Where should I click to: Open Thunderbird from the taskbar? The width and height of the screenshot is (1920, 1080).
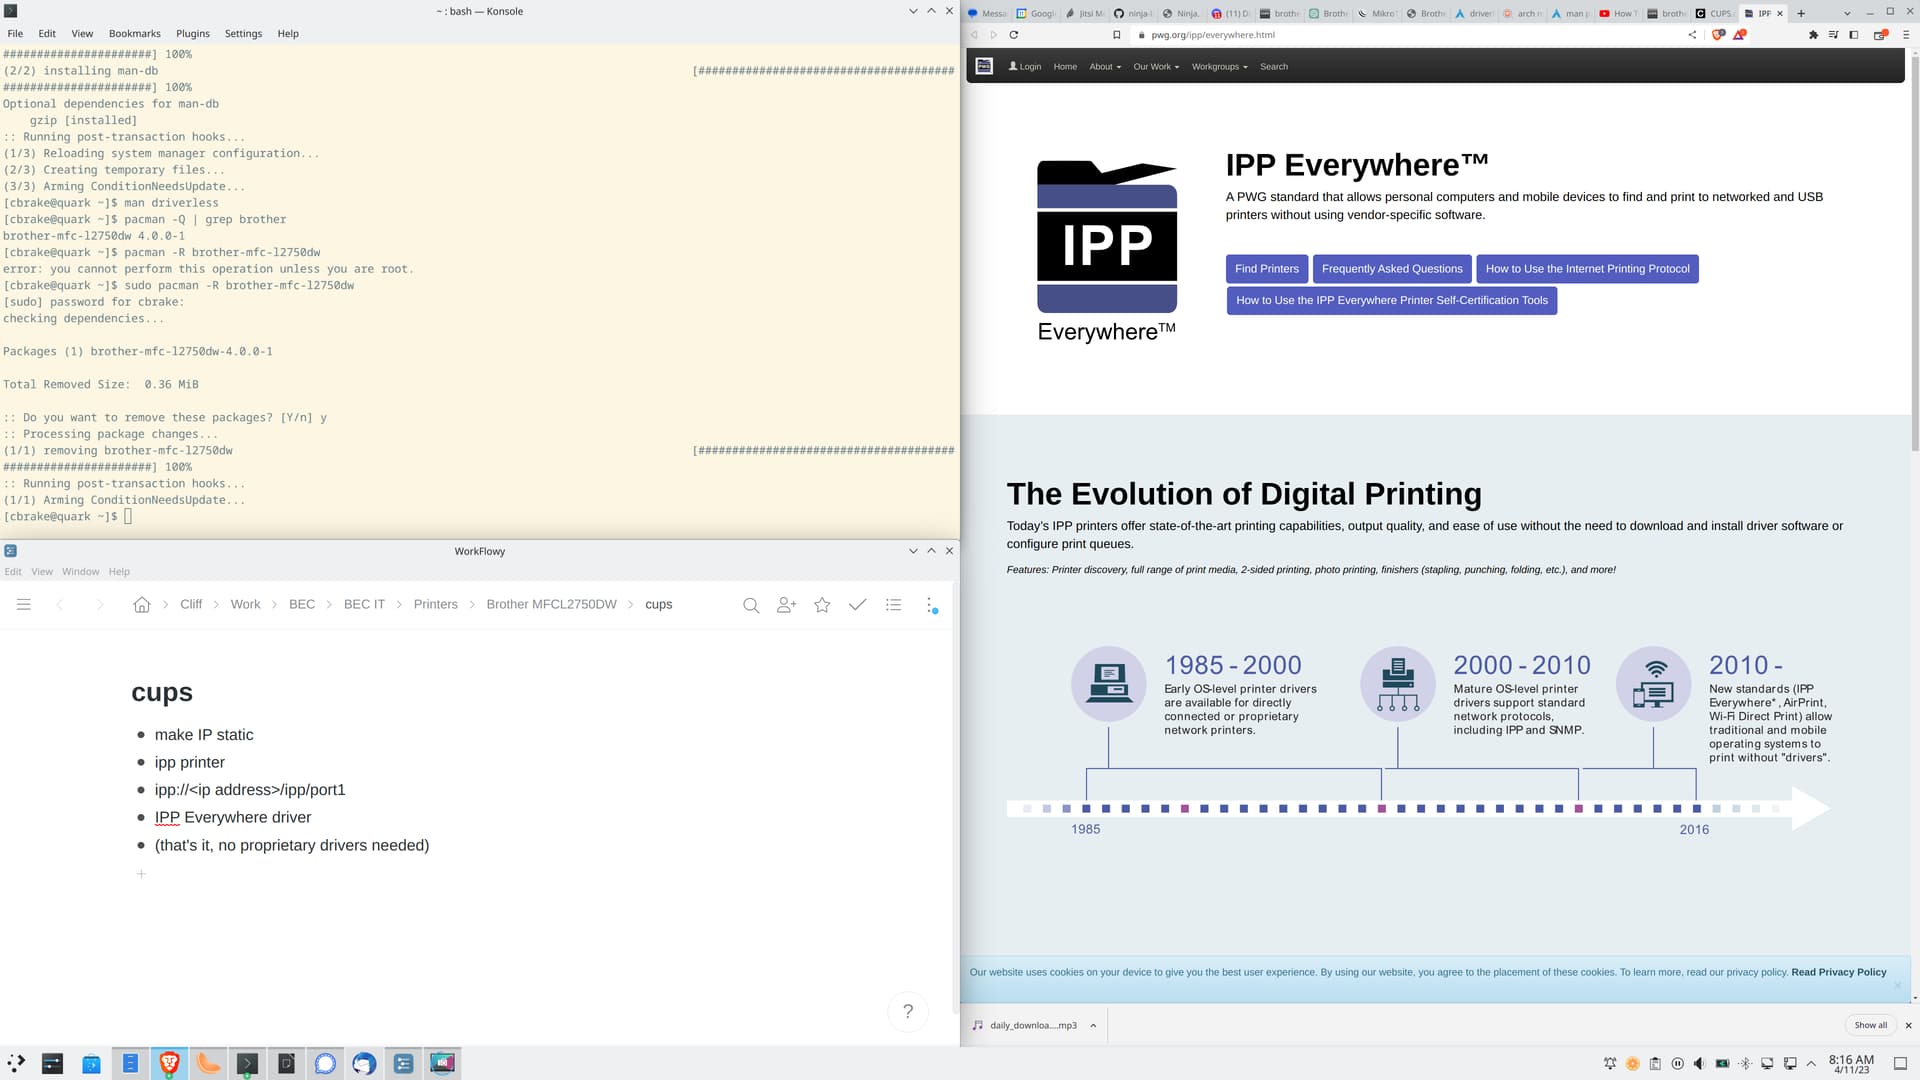tap(364, 1063)
